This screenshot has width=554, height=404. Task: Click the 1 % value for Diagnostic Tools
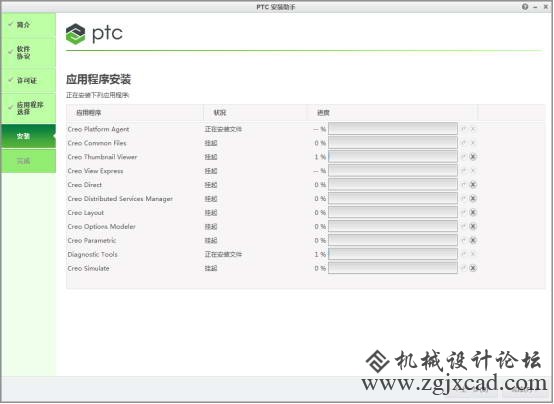coord(320,254)
